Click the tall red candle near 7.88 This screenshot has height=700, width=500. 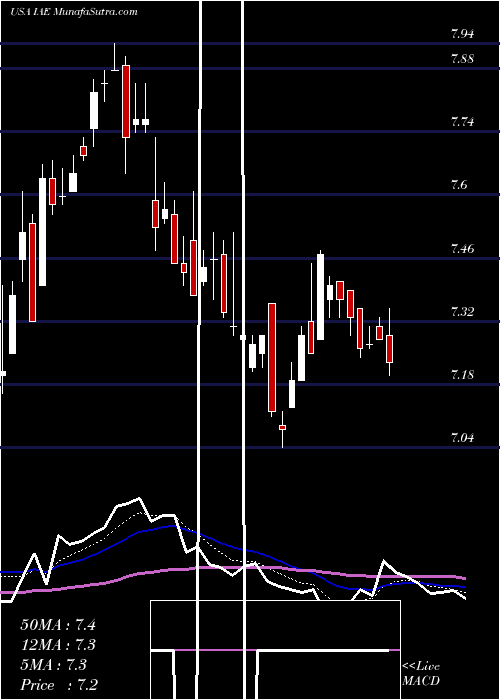(126, 101)
